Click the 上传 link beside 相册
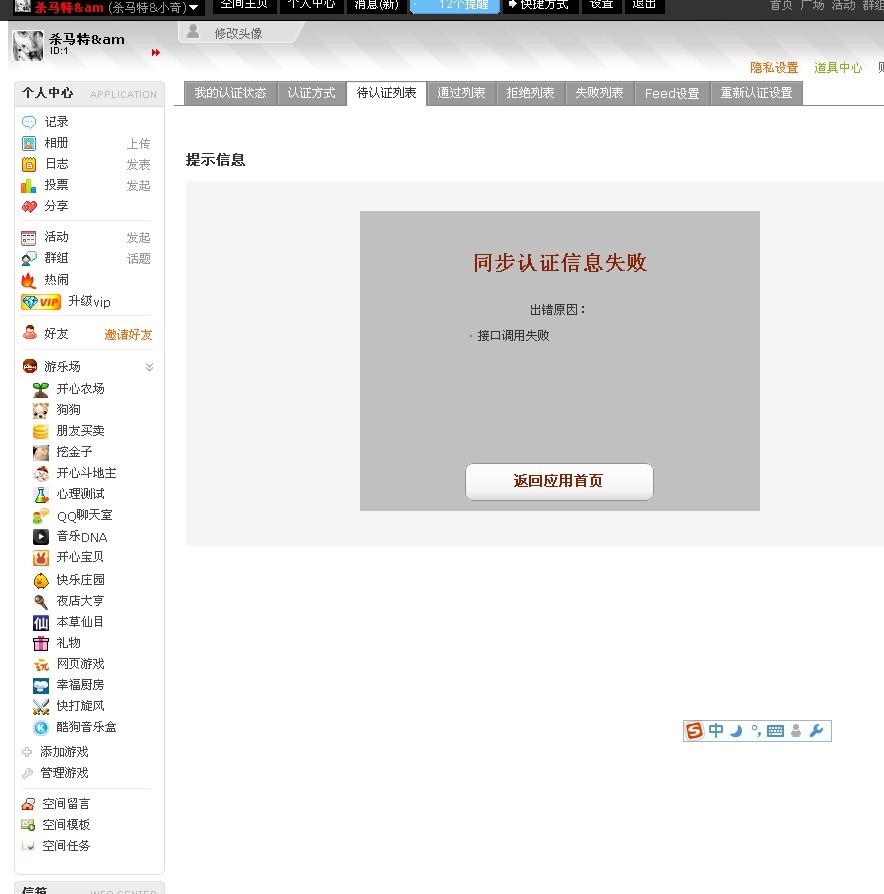This screenshot has width=884, height=894. pos(139,144)
